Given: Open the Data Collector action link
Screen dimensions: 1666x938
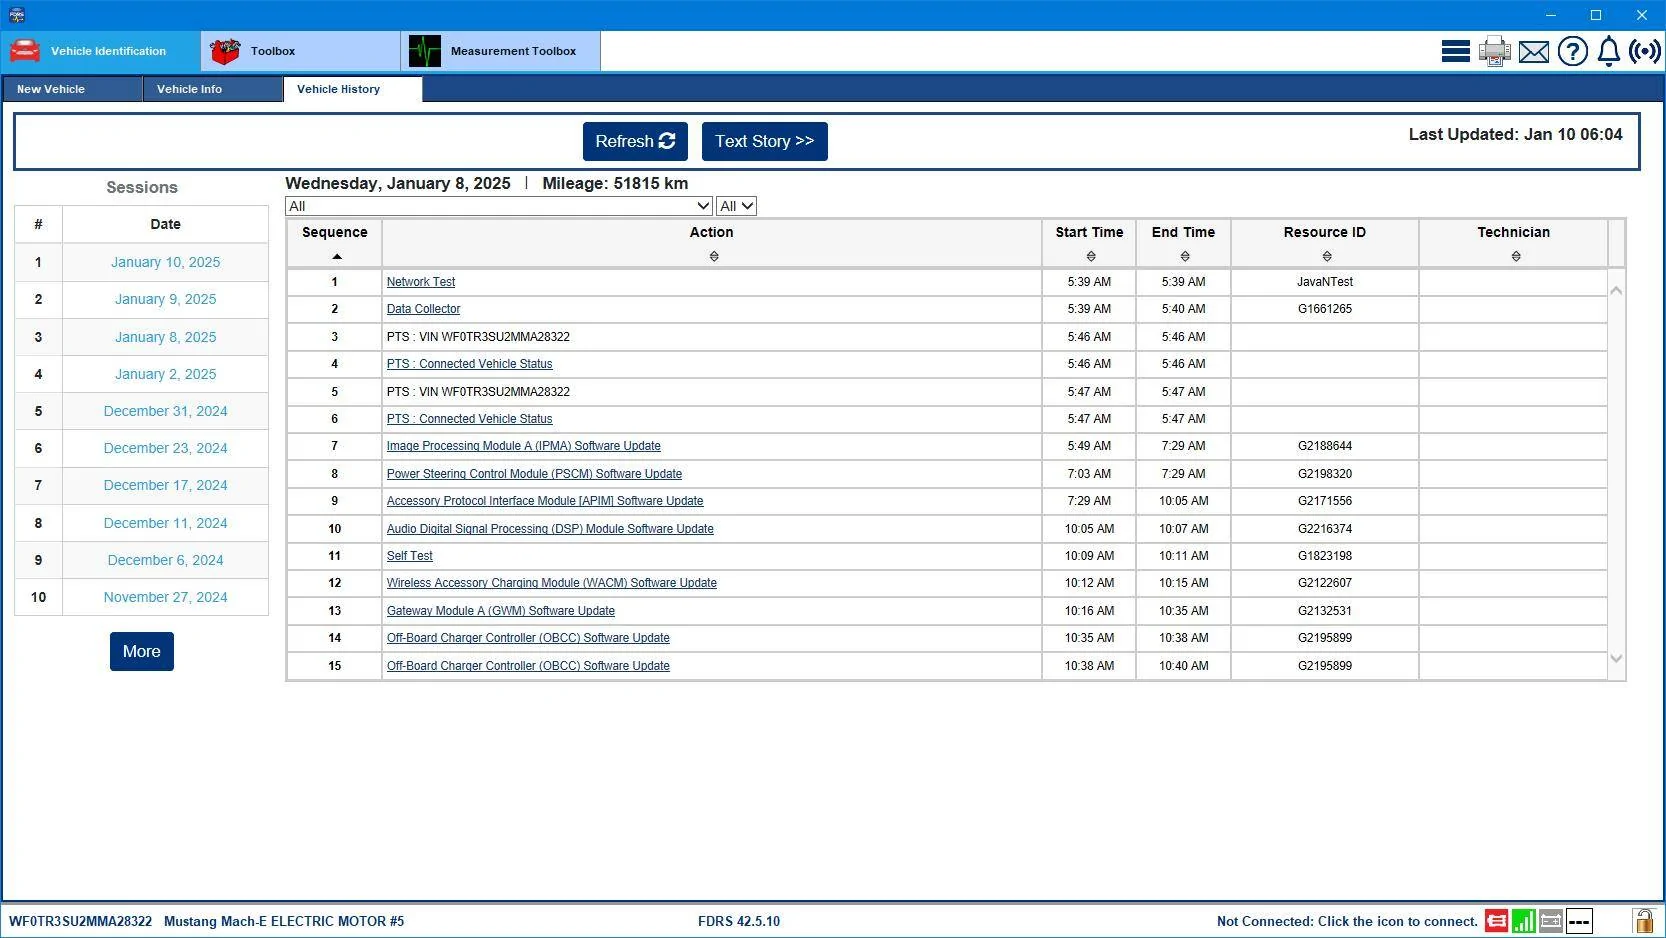Looking at the screenshot, I should coord(424,309).
